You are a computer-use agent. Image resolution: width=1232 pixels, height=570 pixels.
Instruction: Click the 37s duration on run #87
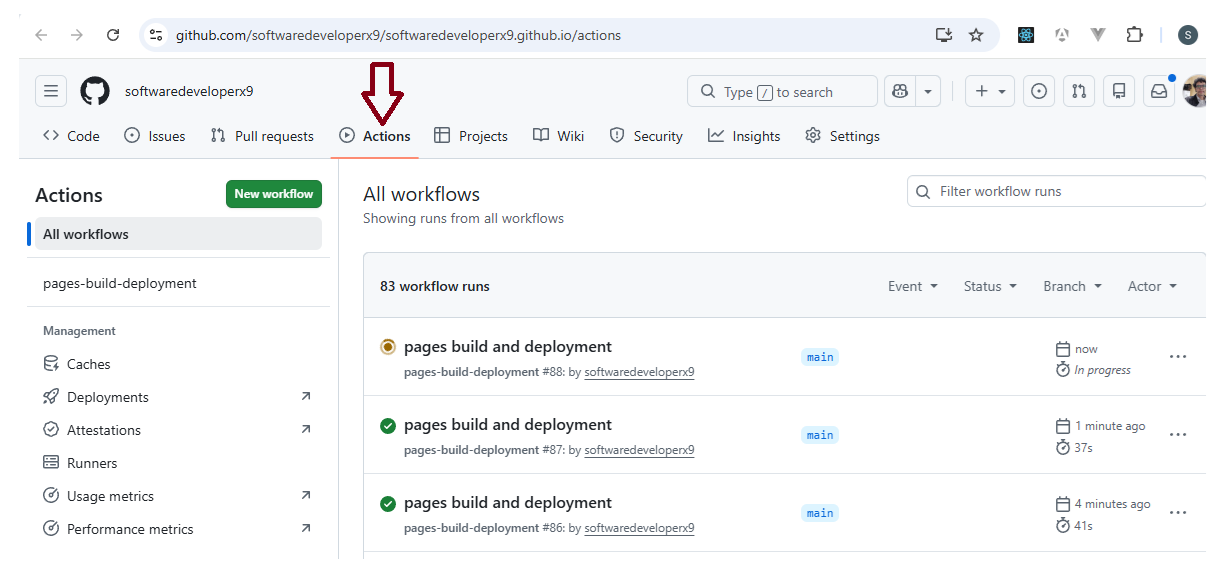(x=1083, y=448)
